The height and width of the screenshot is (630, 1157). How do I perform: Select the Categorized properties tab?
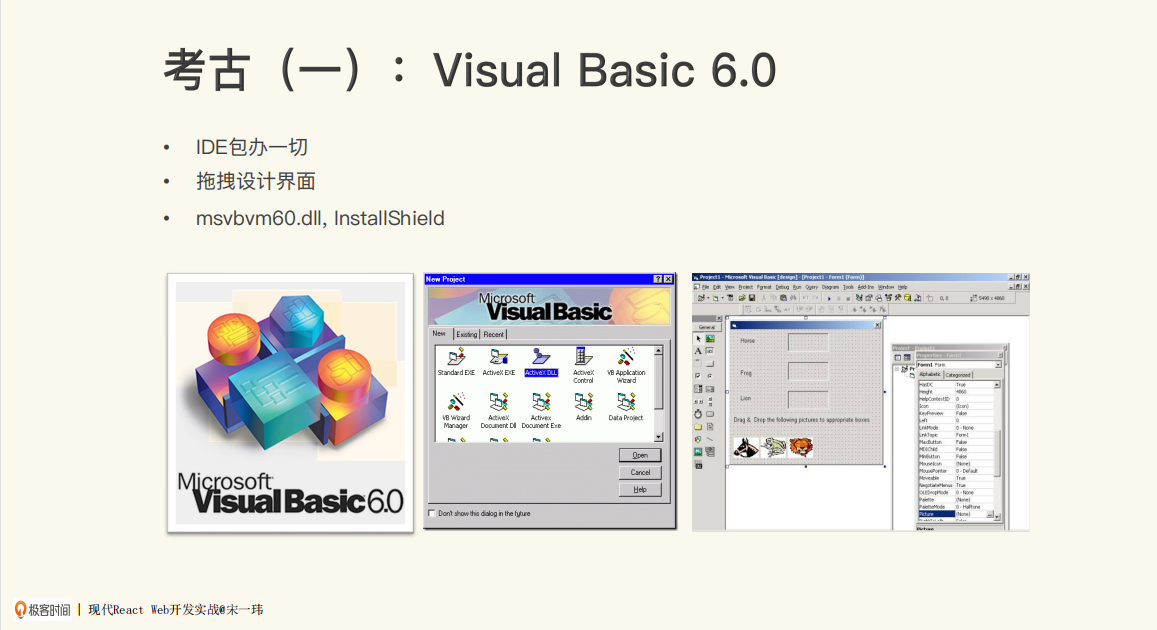tap(958, 375)
